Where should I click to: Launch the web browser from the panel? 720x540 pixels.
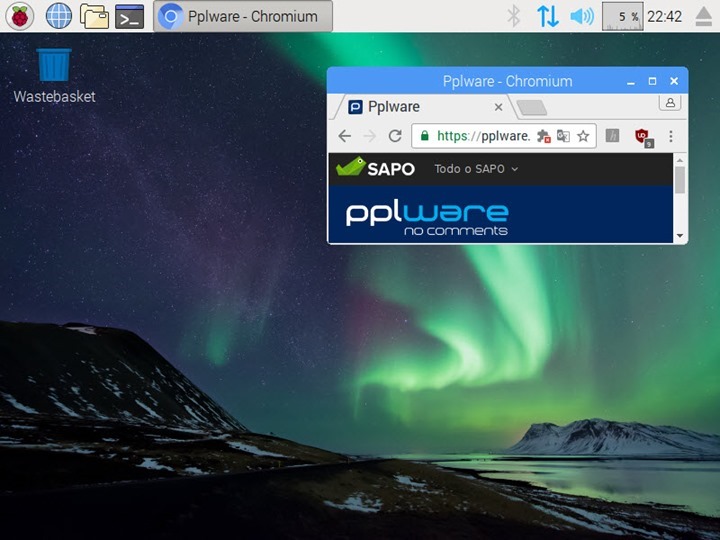point(59,16)
